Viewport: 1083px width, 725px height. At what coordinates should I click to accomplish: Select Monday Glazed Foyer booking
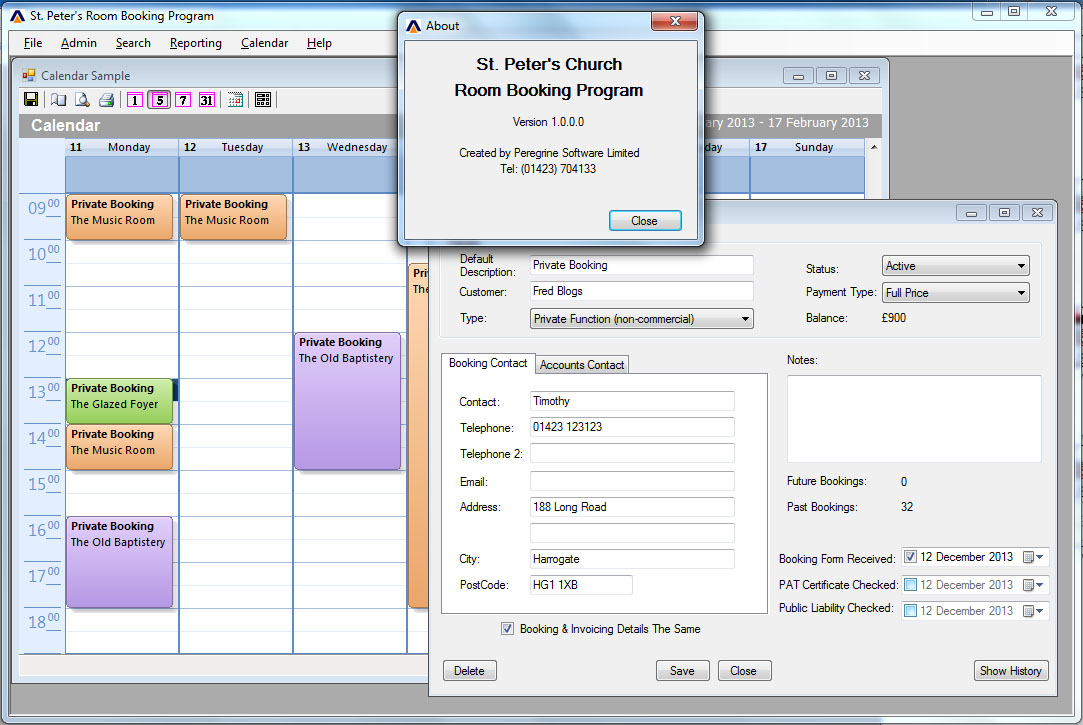coord(119,401)
